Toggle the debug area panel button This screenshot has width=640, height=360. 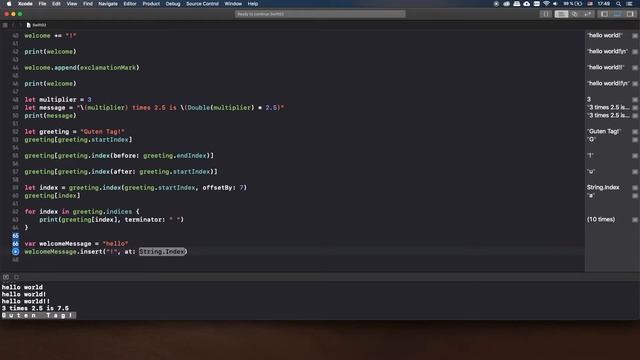(x=617, y=14)
